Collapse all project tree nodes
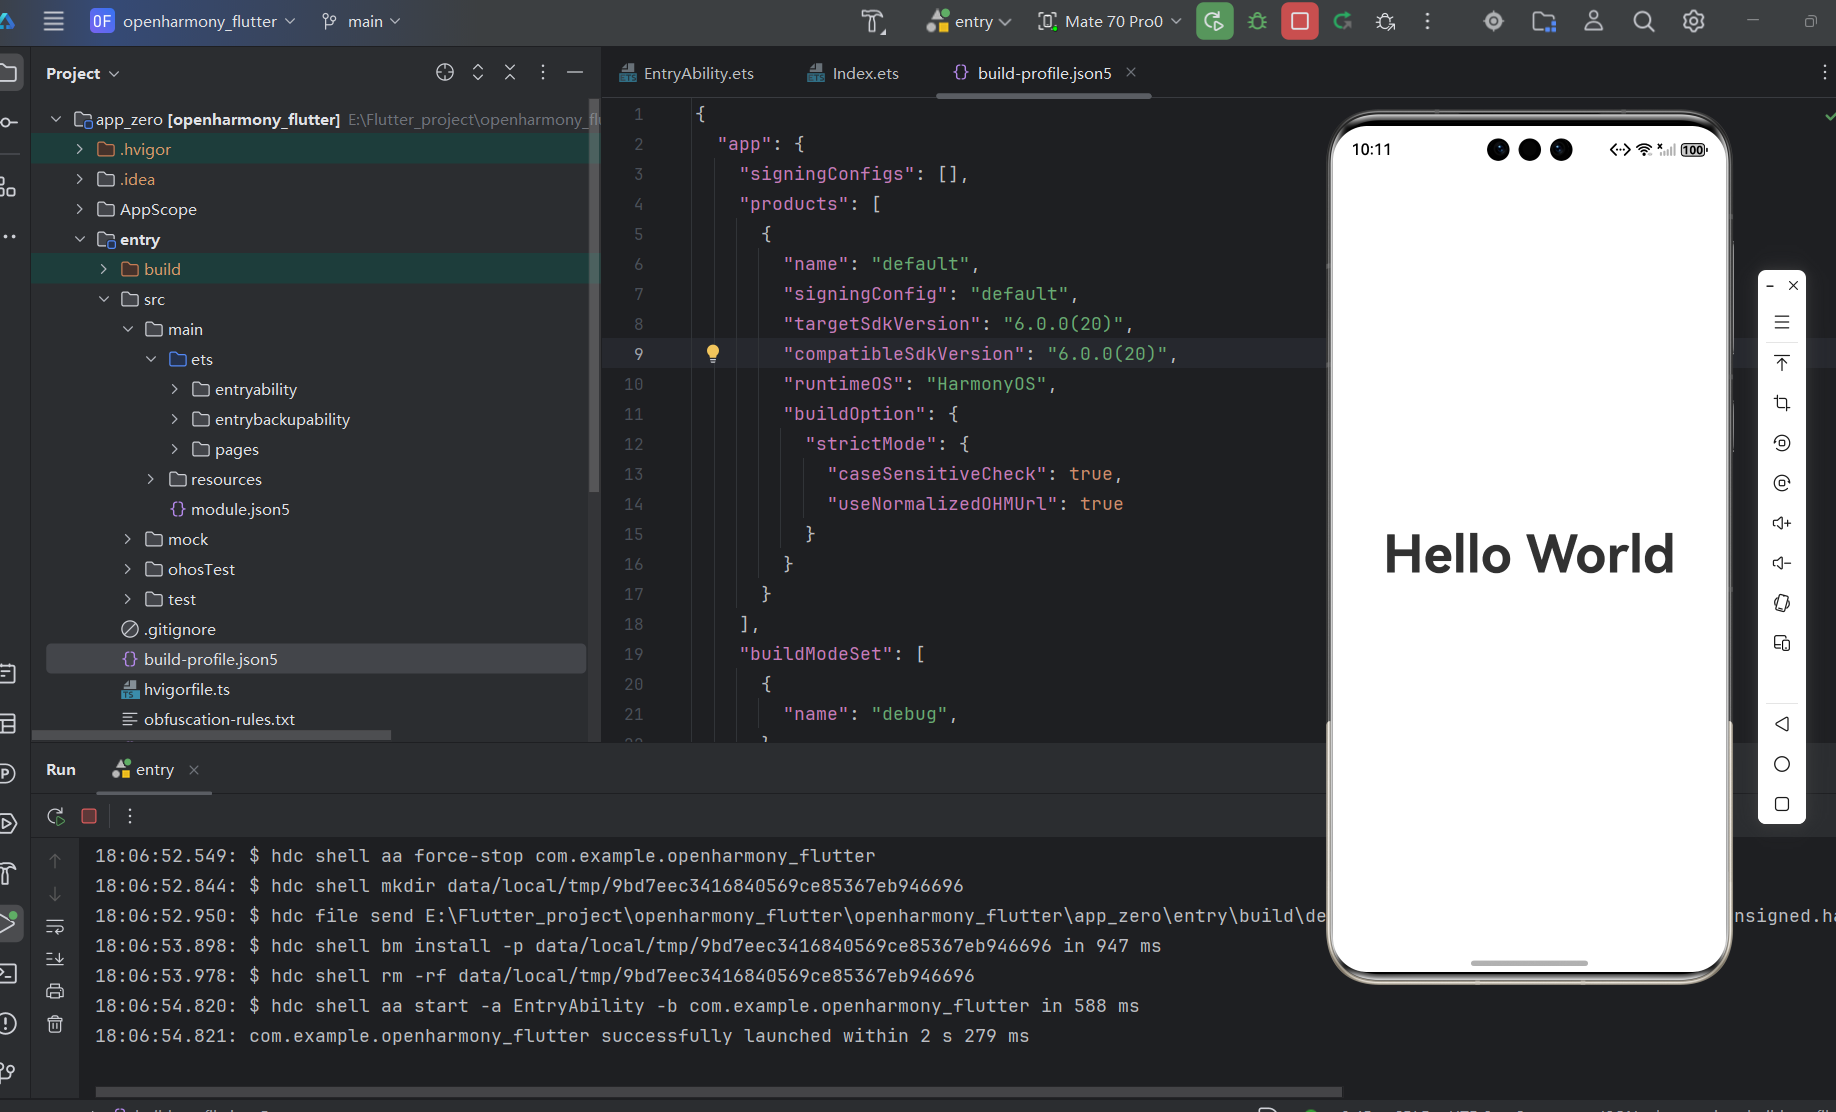The image size is (1836, 1112). 510,72
